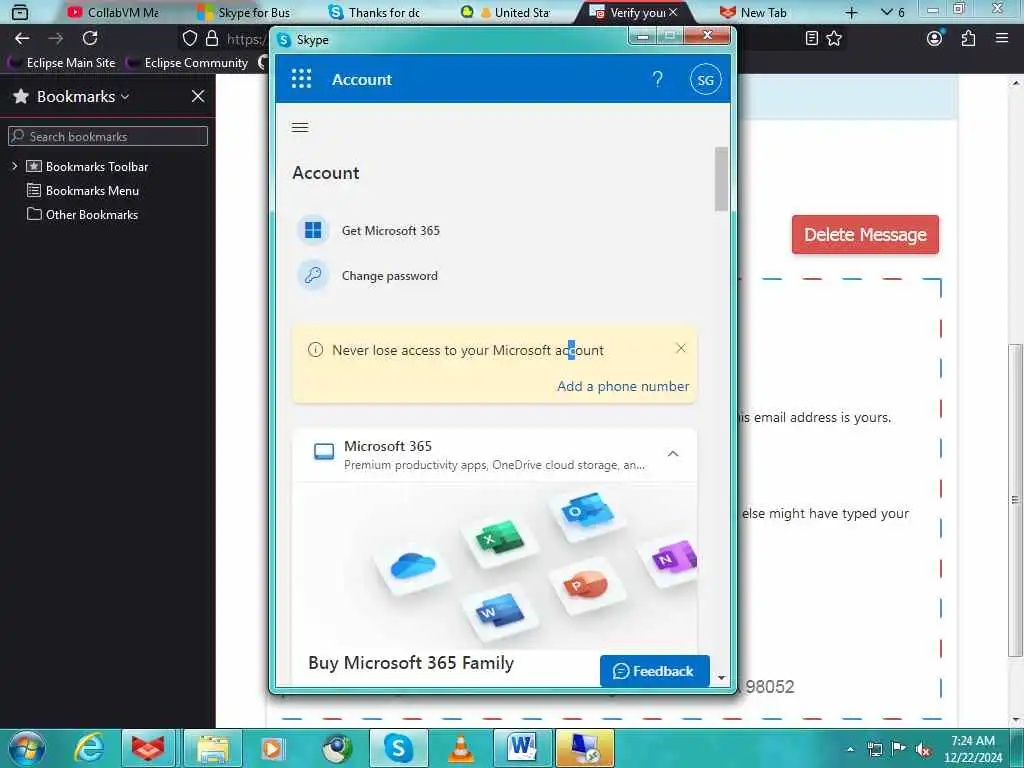Click the Word tile in the promo image
The image size is (1024, 768).
[500, 613]
